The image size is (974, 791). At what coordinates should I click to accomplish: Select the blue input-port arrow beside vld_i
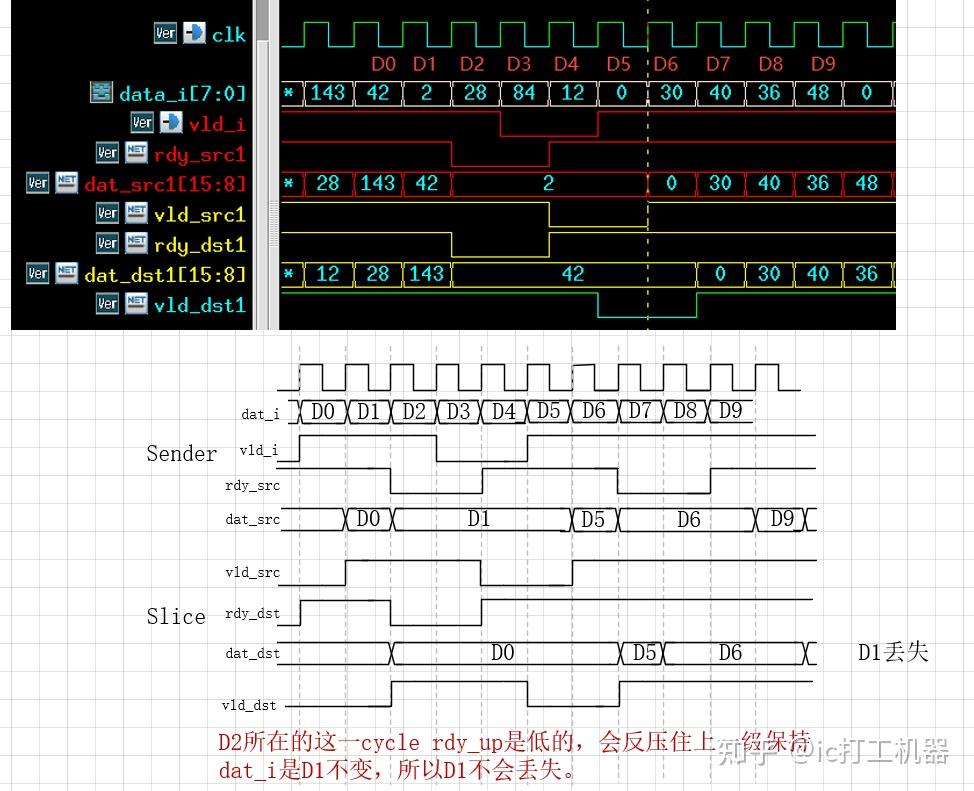(172, 121)
